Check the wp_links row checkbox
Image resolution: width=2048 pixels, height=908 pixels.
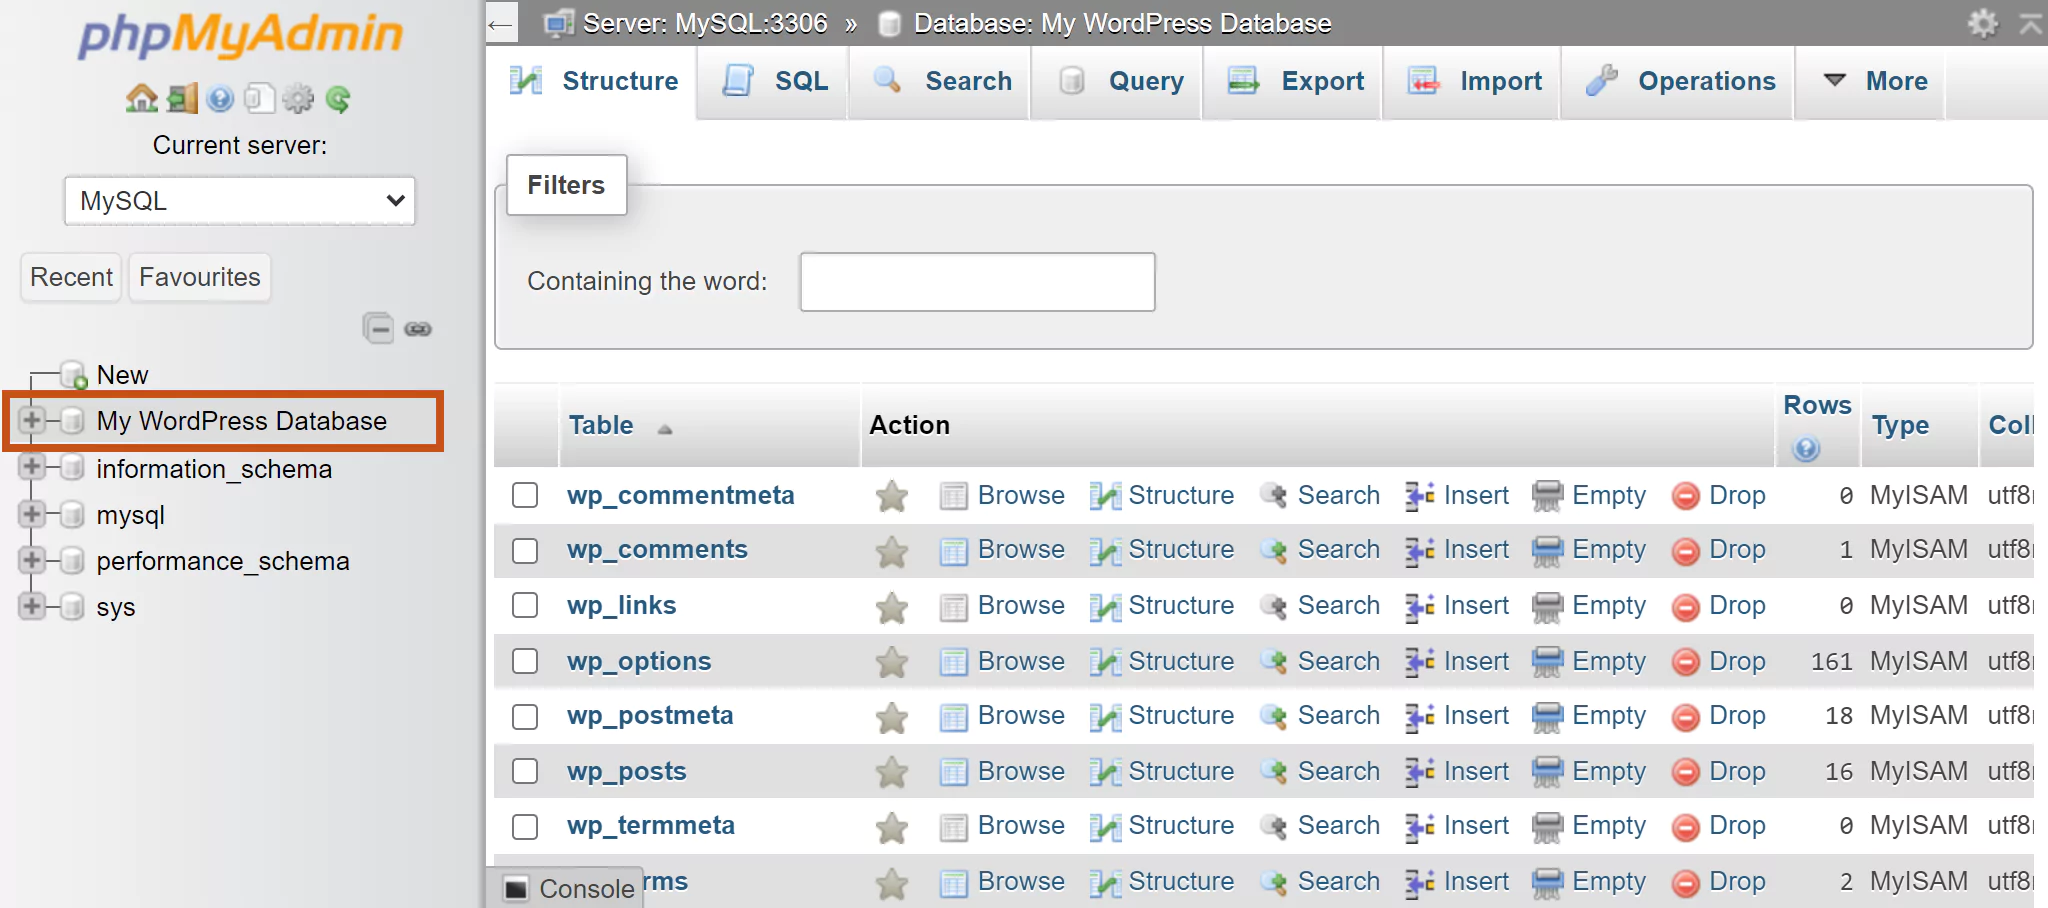pos(525,605)
